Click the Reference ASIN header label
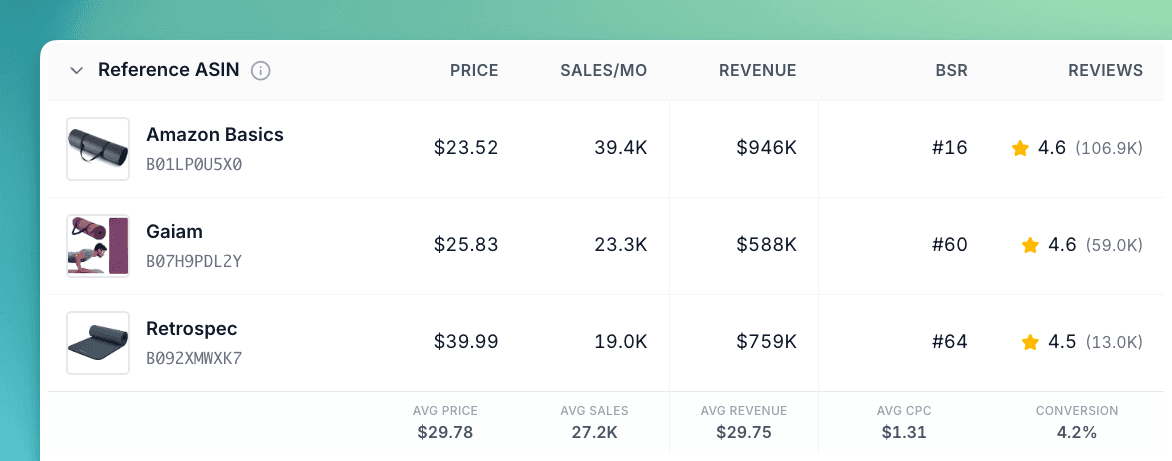The height and width of the screenshot is (461, 1172). pos(168,71)
